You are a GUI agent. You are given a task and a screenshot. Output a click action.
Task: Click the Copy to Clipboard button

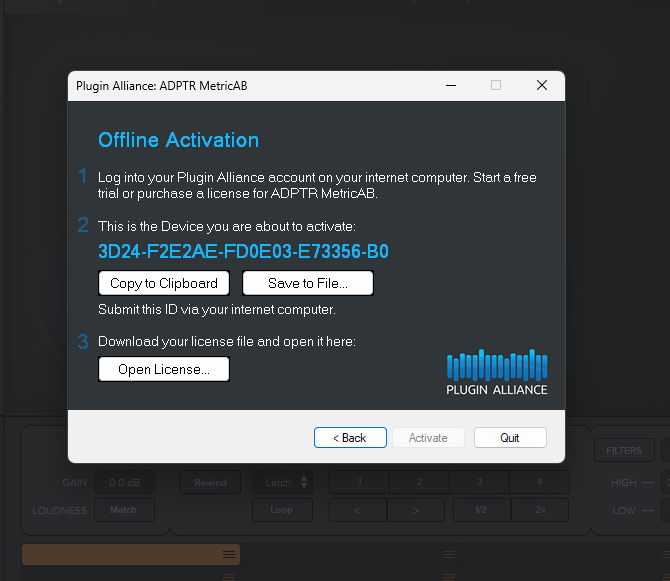point(164,283)
